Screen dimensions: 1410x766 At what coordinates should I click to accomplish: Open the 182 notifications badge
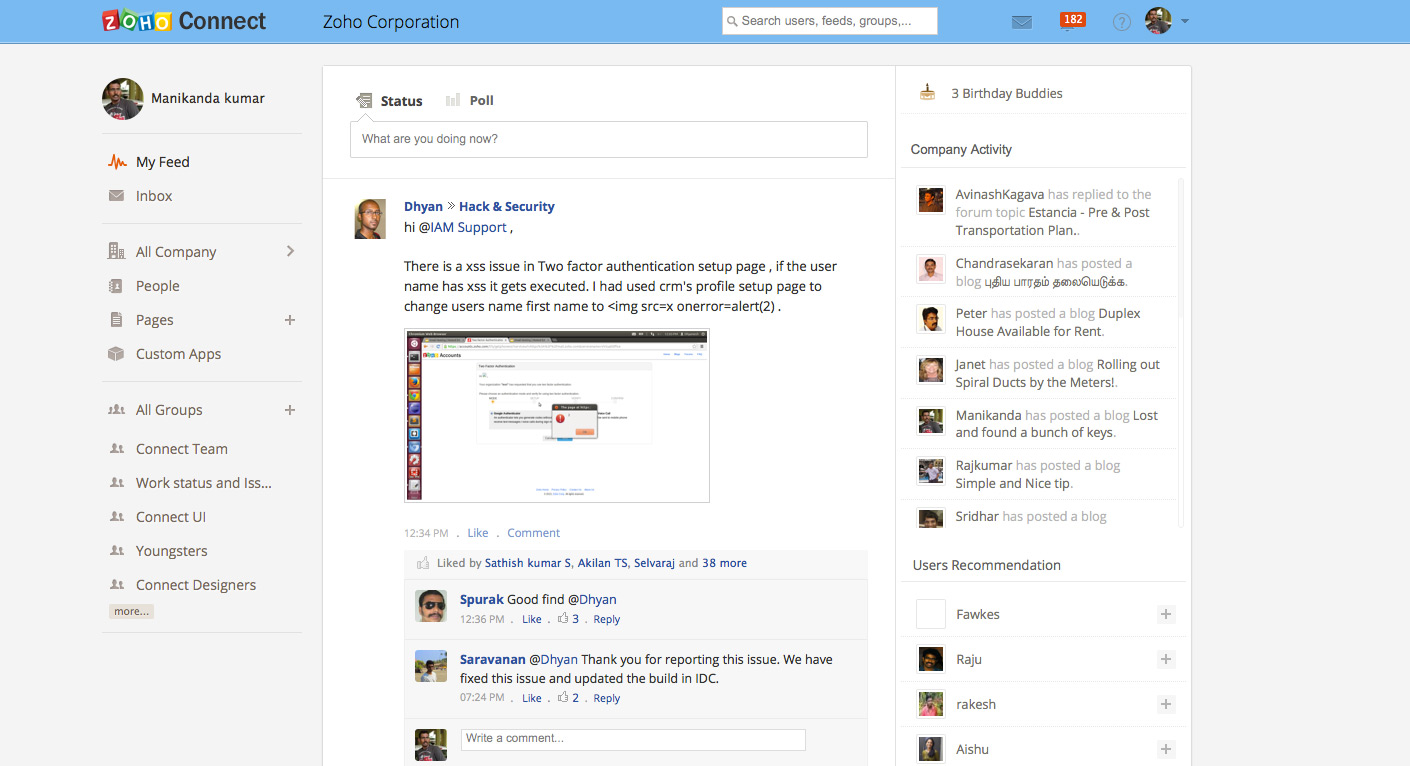tap(1072, 20)
